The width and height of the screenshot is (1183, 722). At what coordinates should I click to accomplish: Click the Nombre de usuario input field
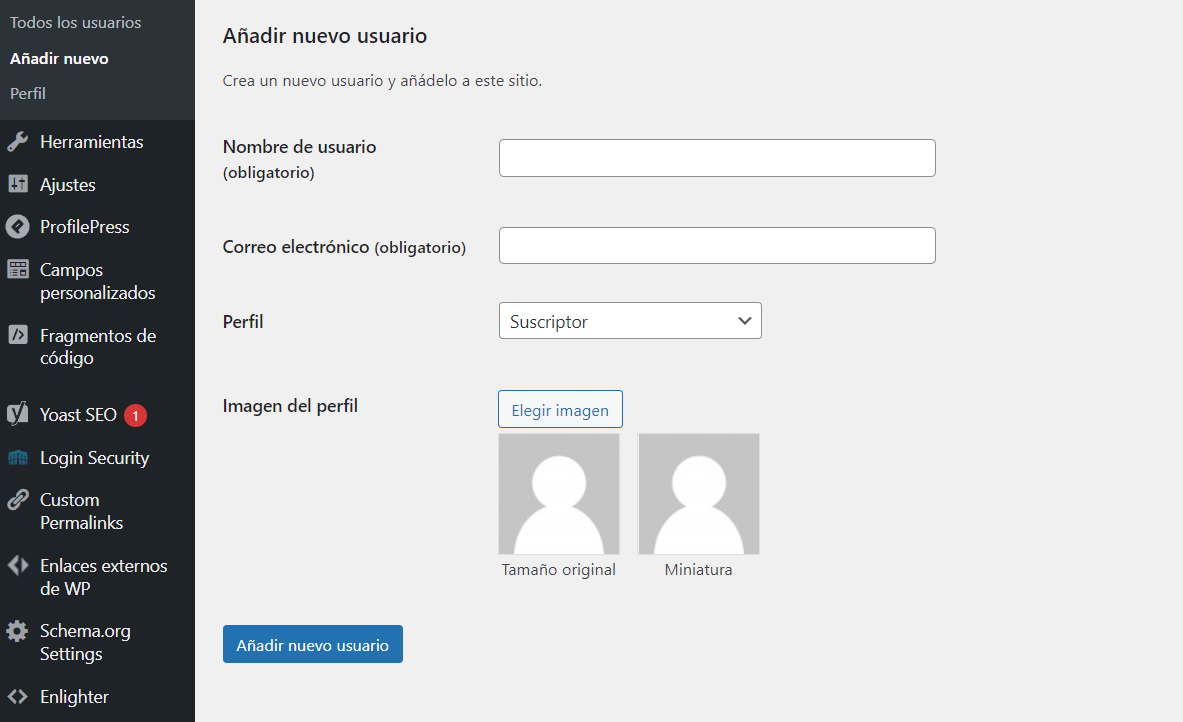coord(716,157)
